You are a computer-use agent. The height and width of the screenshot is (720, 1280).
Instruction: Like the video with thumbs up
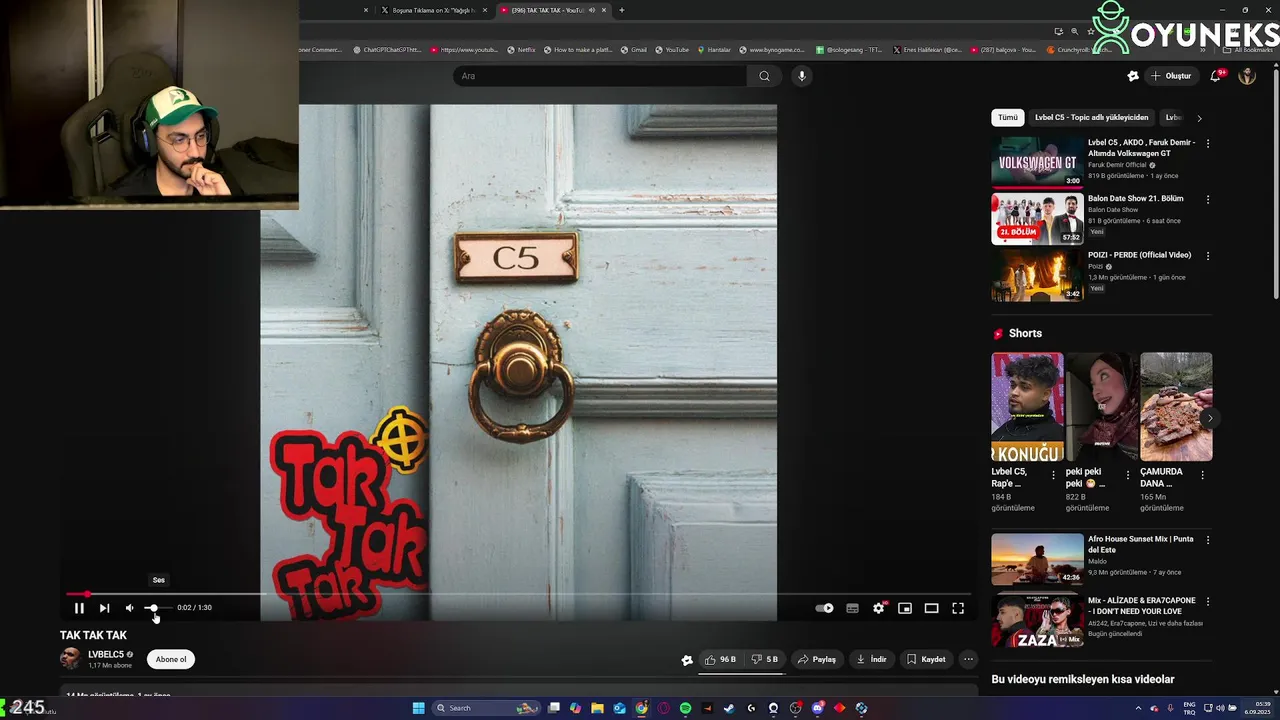[720, 660]
